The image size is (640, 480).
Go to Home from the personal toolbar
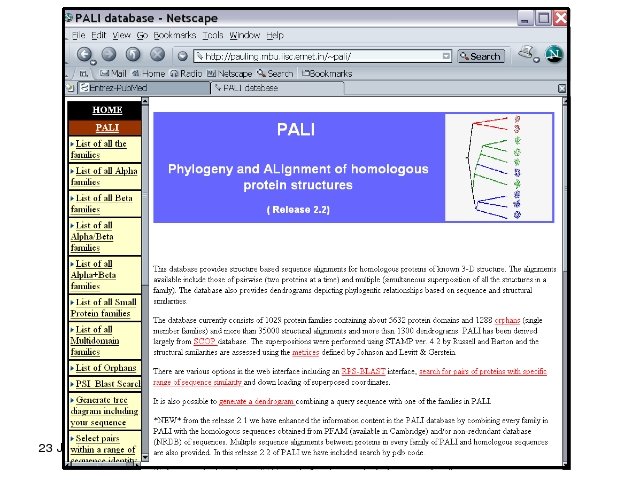149,73
